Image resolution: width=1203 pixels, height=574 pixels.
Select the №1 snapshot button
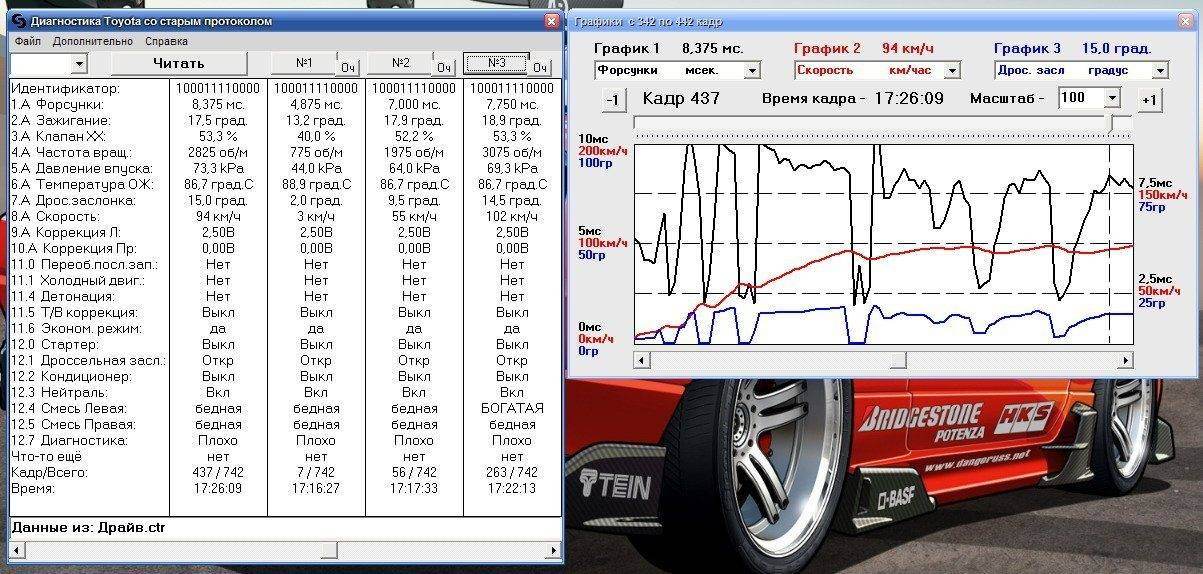pyautogui.click(x=304, y=63)
